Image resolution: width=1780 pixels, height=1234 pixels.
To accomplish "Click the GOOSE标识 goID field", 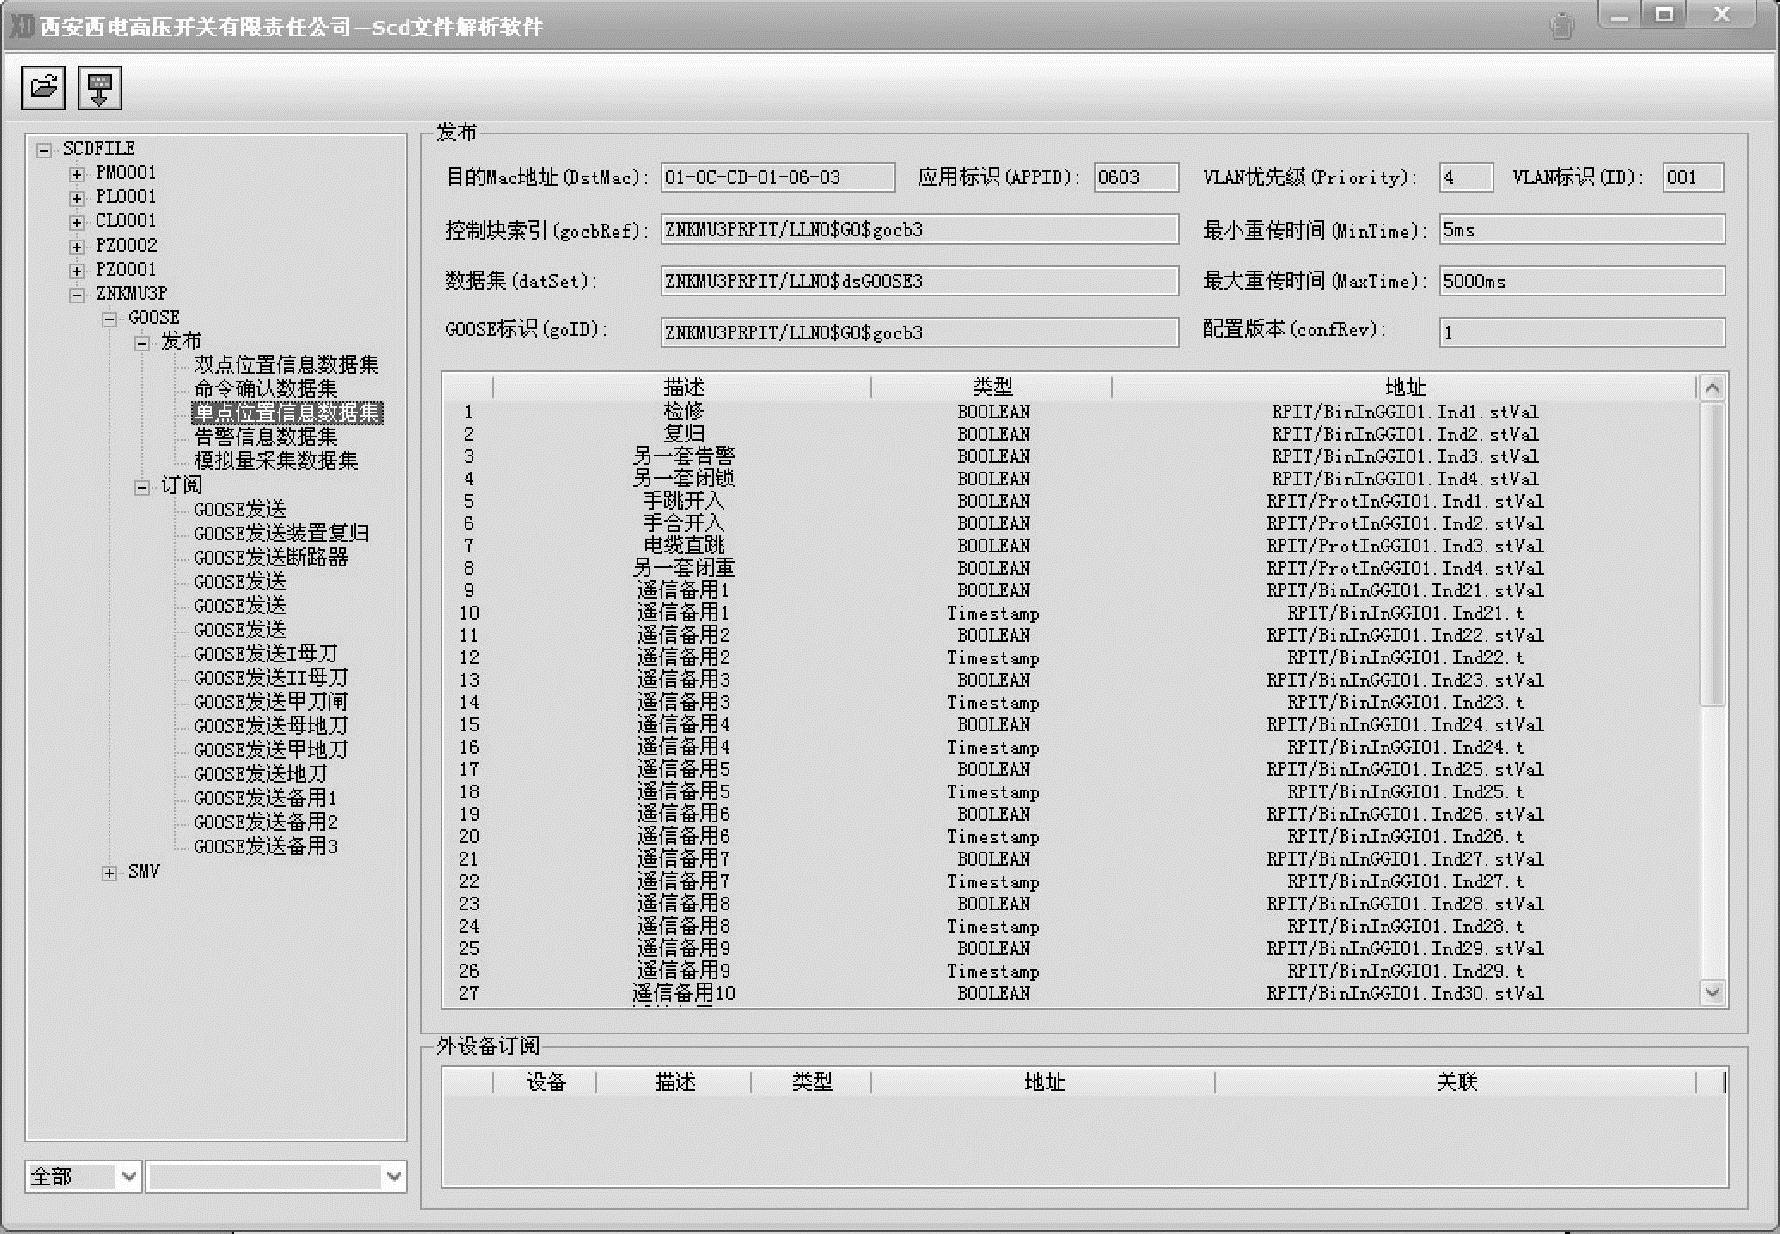I will (x=920, y=333).
